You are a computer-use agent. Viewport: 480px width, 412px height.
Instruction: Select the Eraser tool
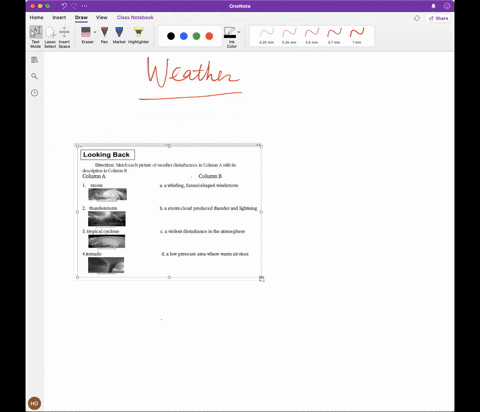click(86, 35)
